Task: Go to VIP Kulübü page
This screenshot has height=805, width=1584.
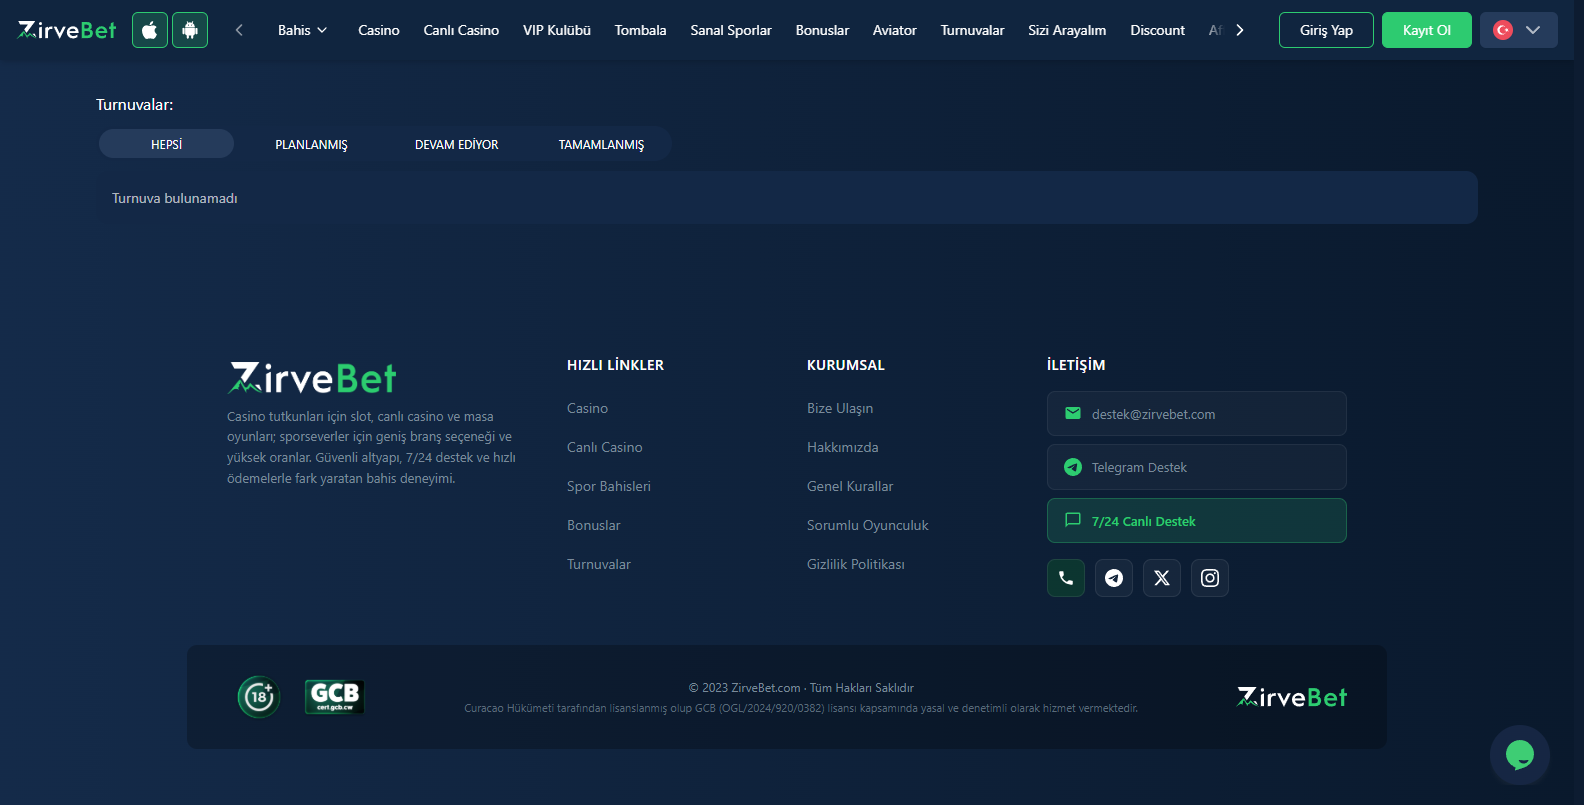Action: [x=557, y=30]
